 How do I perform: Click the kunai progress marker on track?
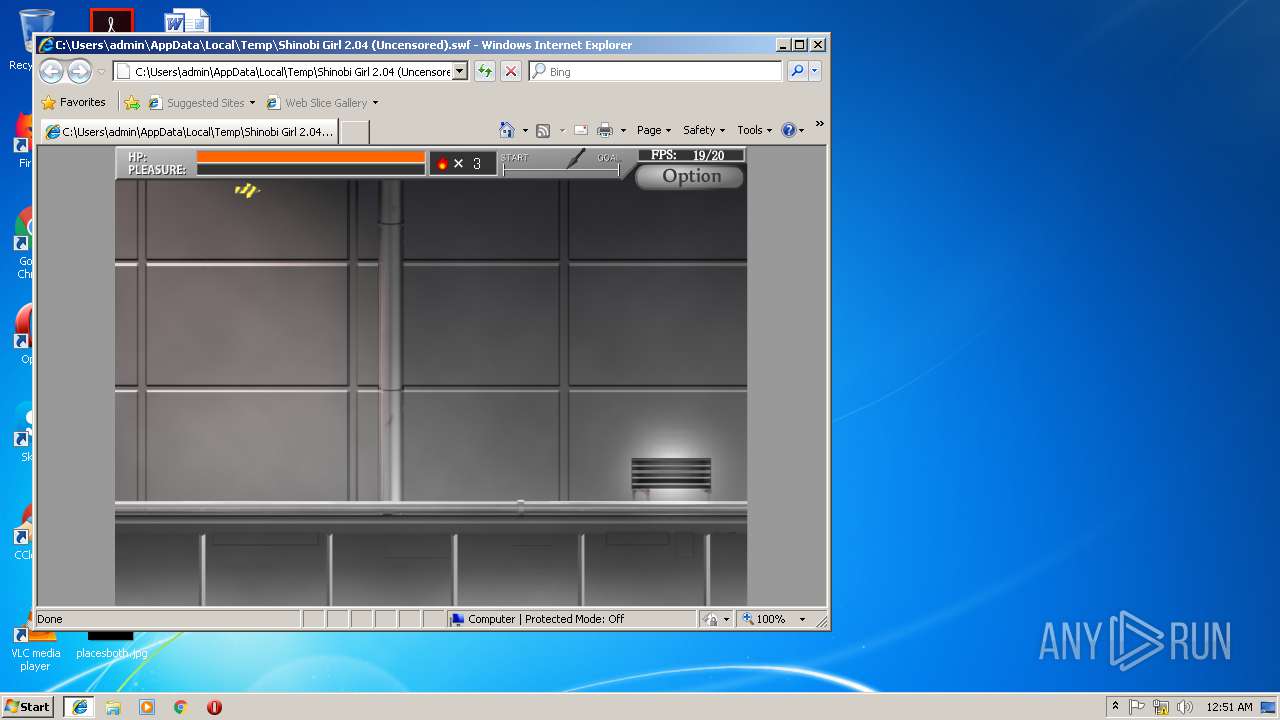(x=575, y=158)
